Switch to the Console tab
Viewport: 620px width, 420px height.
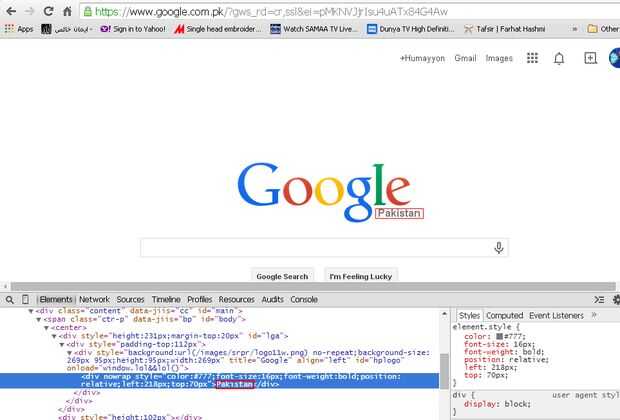click(304, 299)
